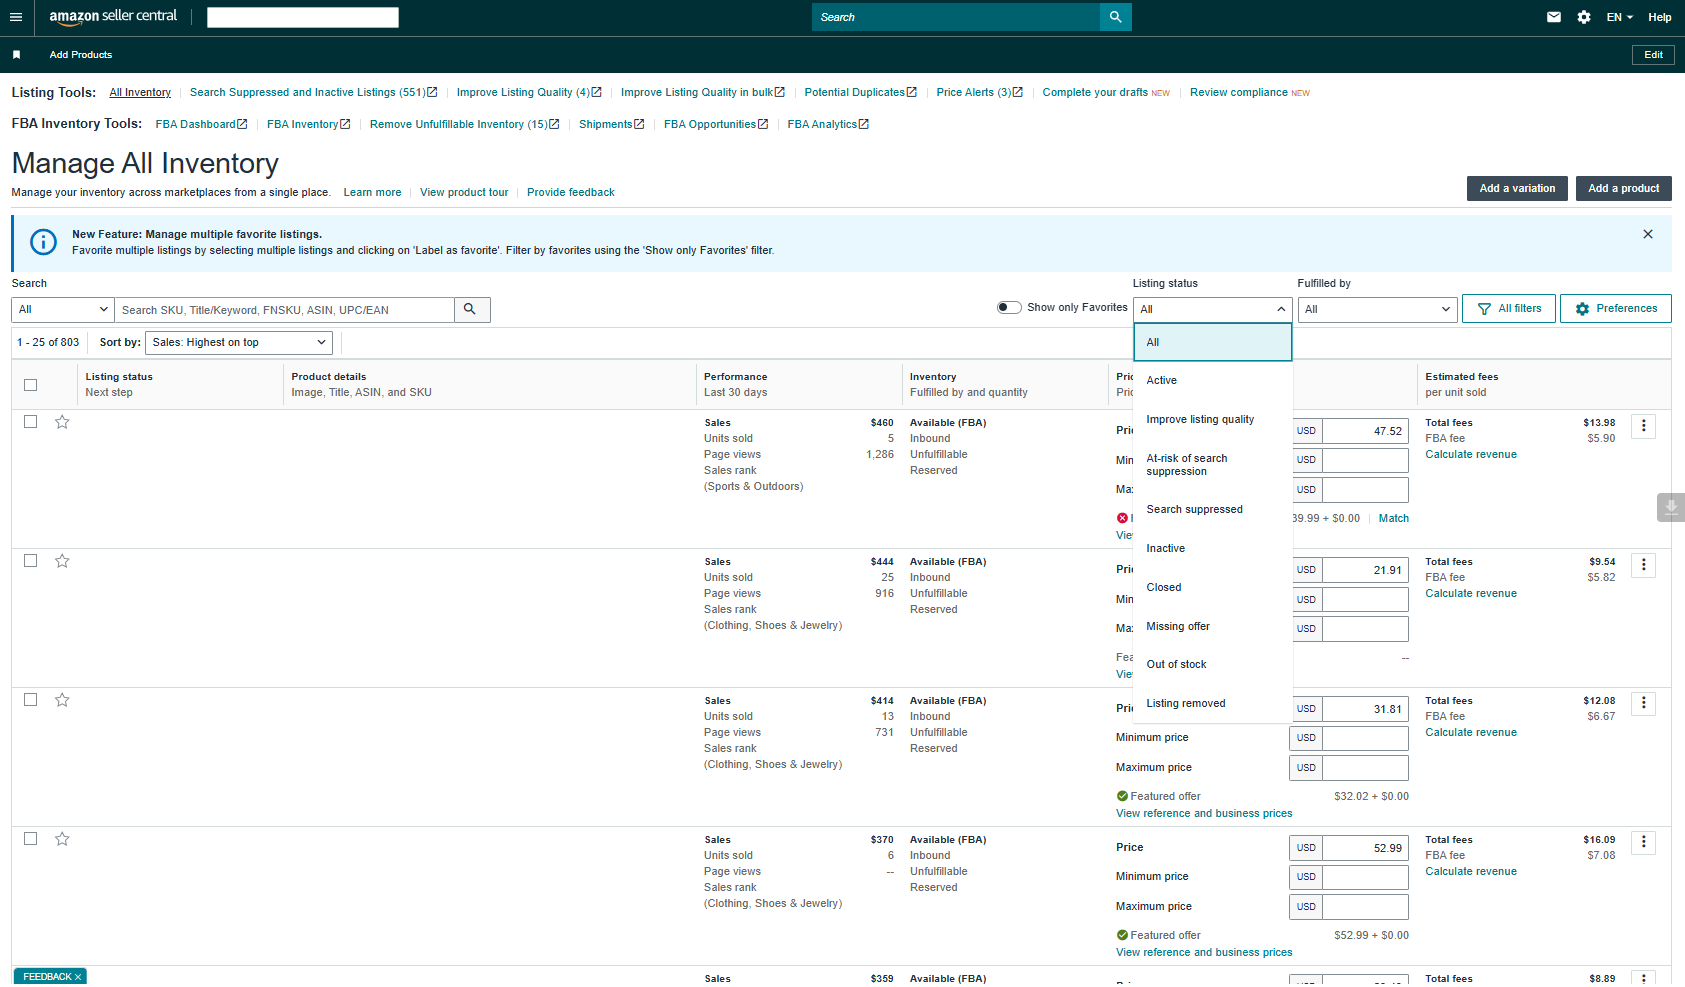The height and width of the screenshot is (987, 1685).
Task: Edit the 47.52 price field
Action: tap(1365, 431)
